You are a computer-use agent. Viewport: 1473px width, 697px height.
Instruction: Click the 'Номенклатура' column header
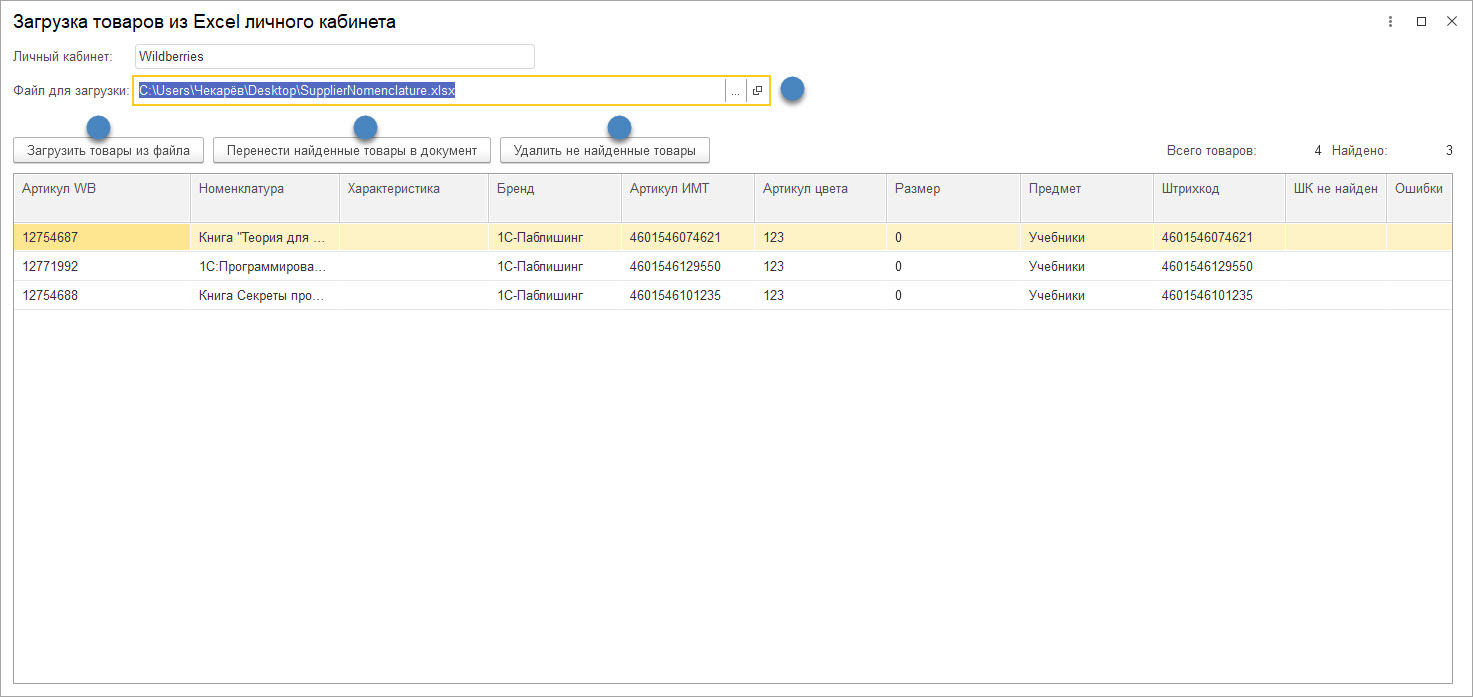(264, 189)
